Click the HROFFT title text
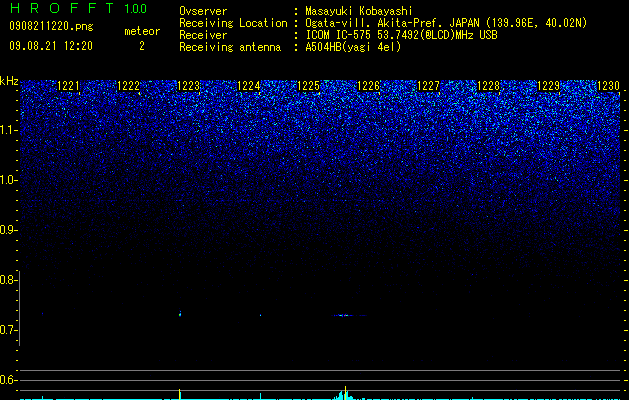 [x=62, y=8]
